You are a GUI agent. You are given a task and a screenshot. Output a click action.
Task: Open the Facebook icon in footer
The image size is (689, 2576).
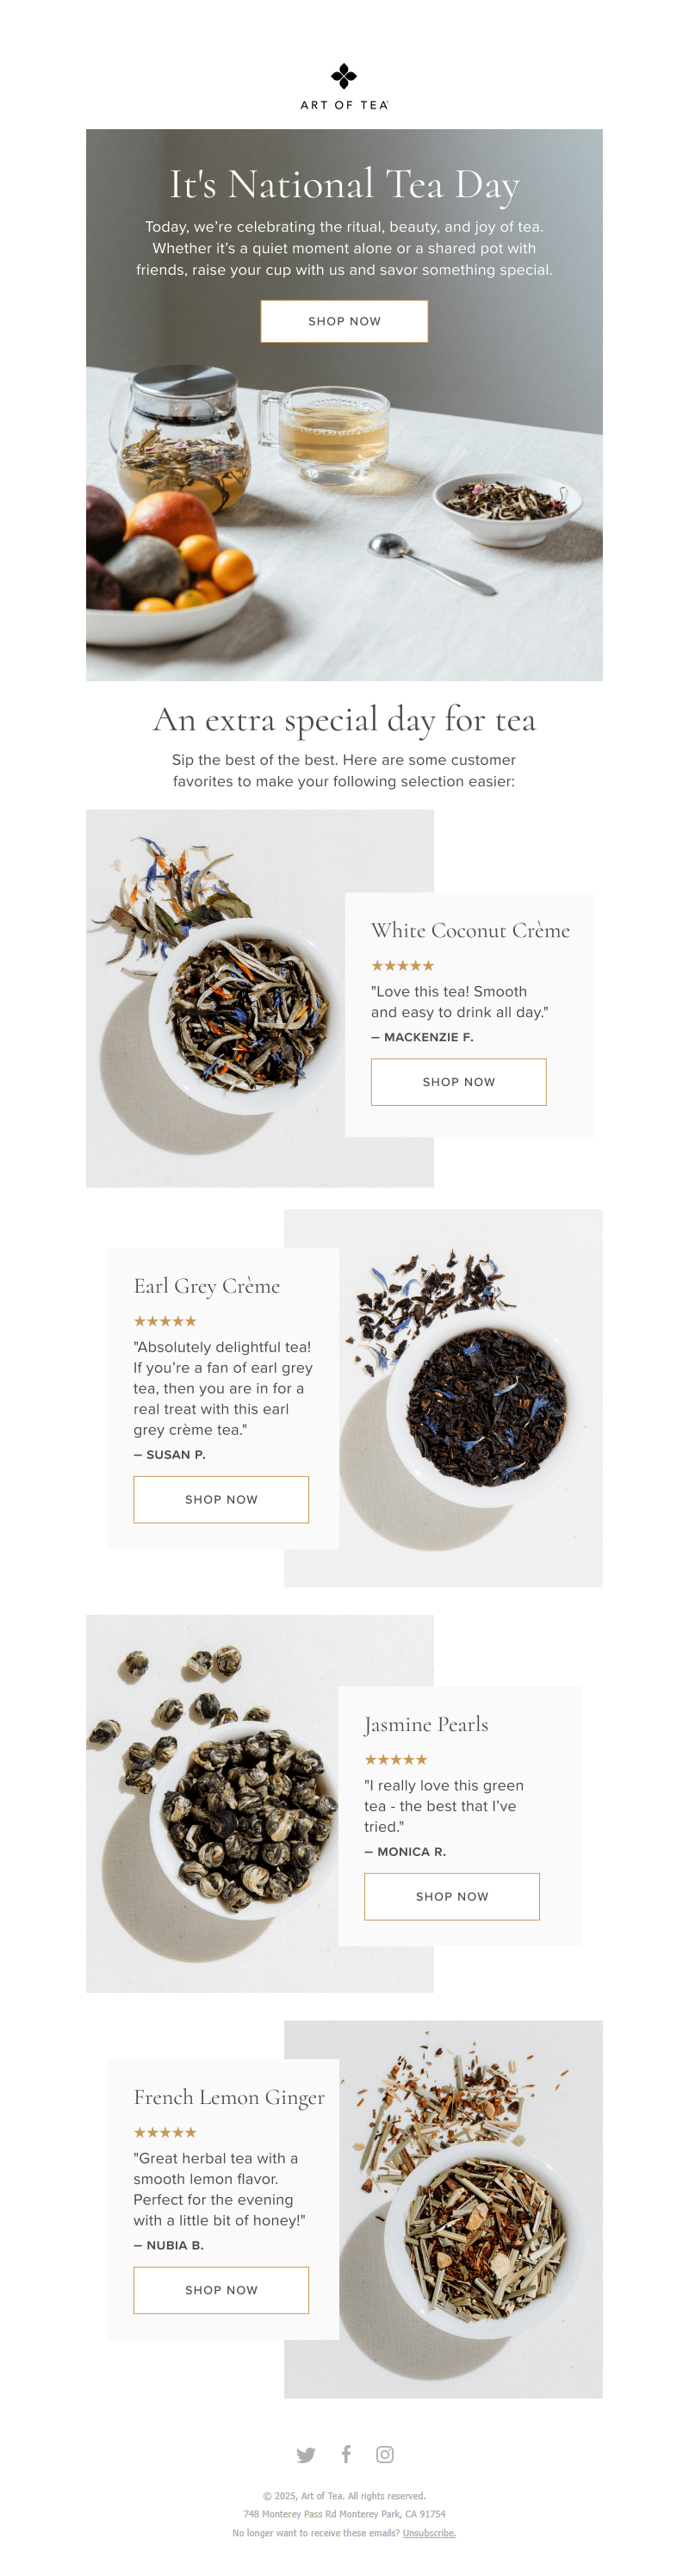coord(346,2454)
